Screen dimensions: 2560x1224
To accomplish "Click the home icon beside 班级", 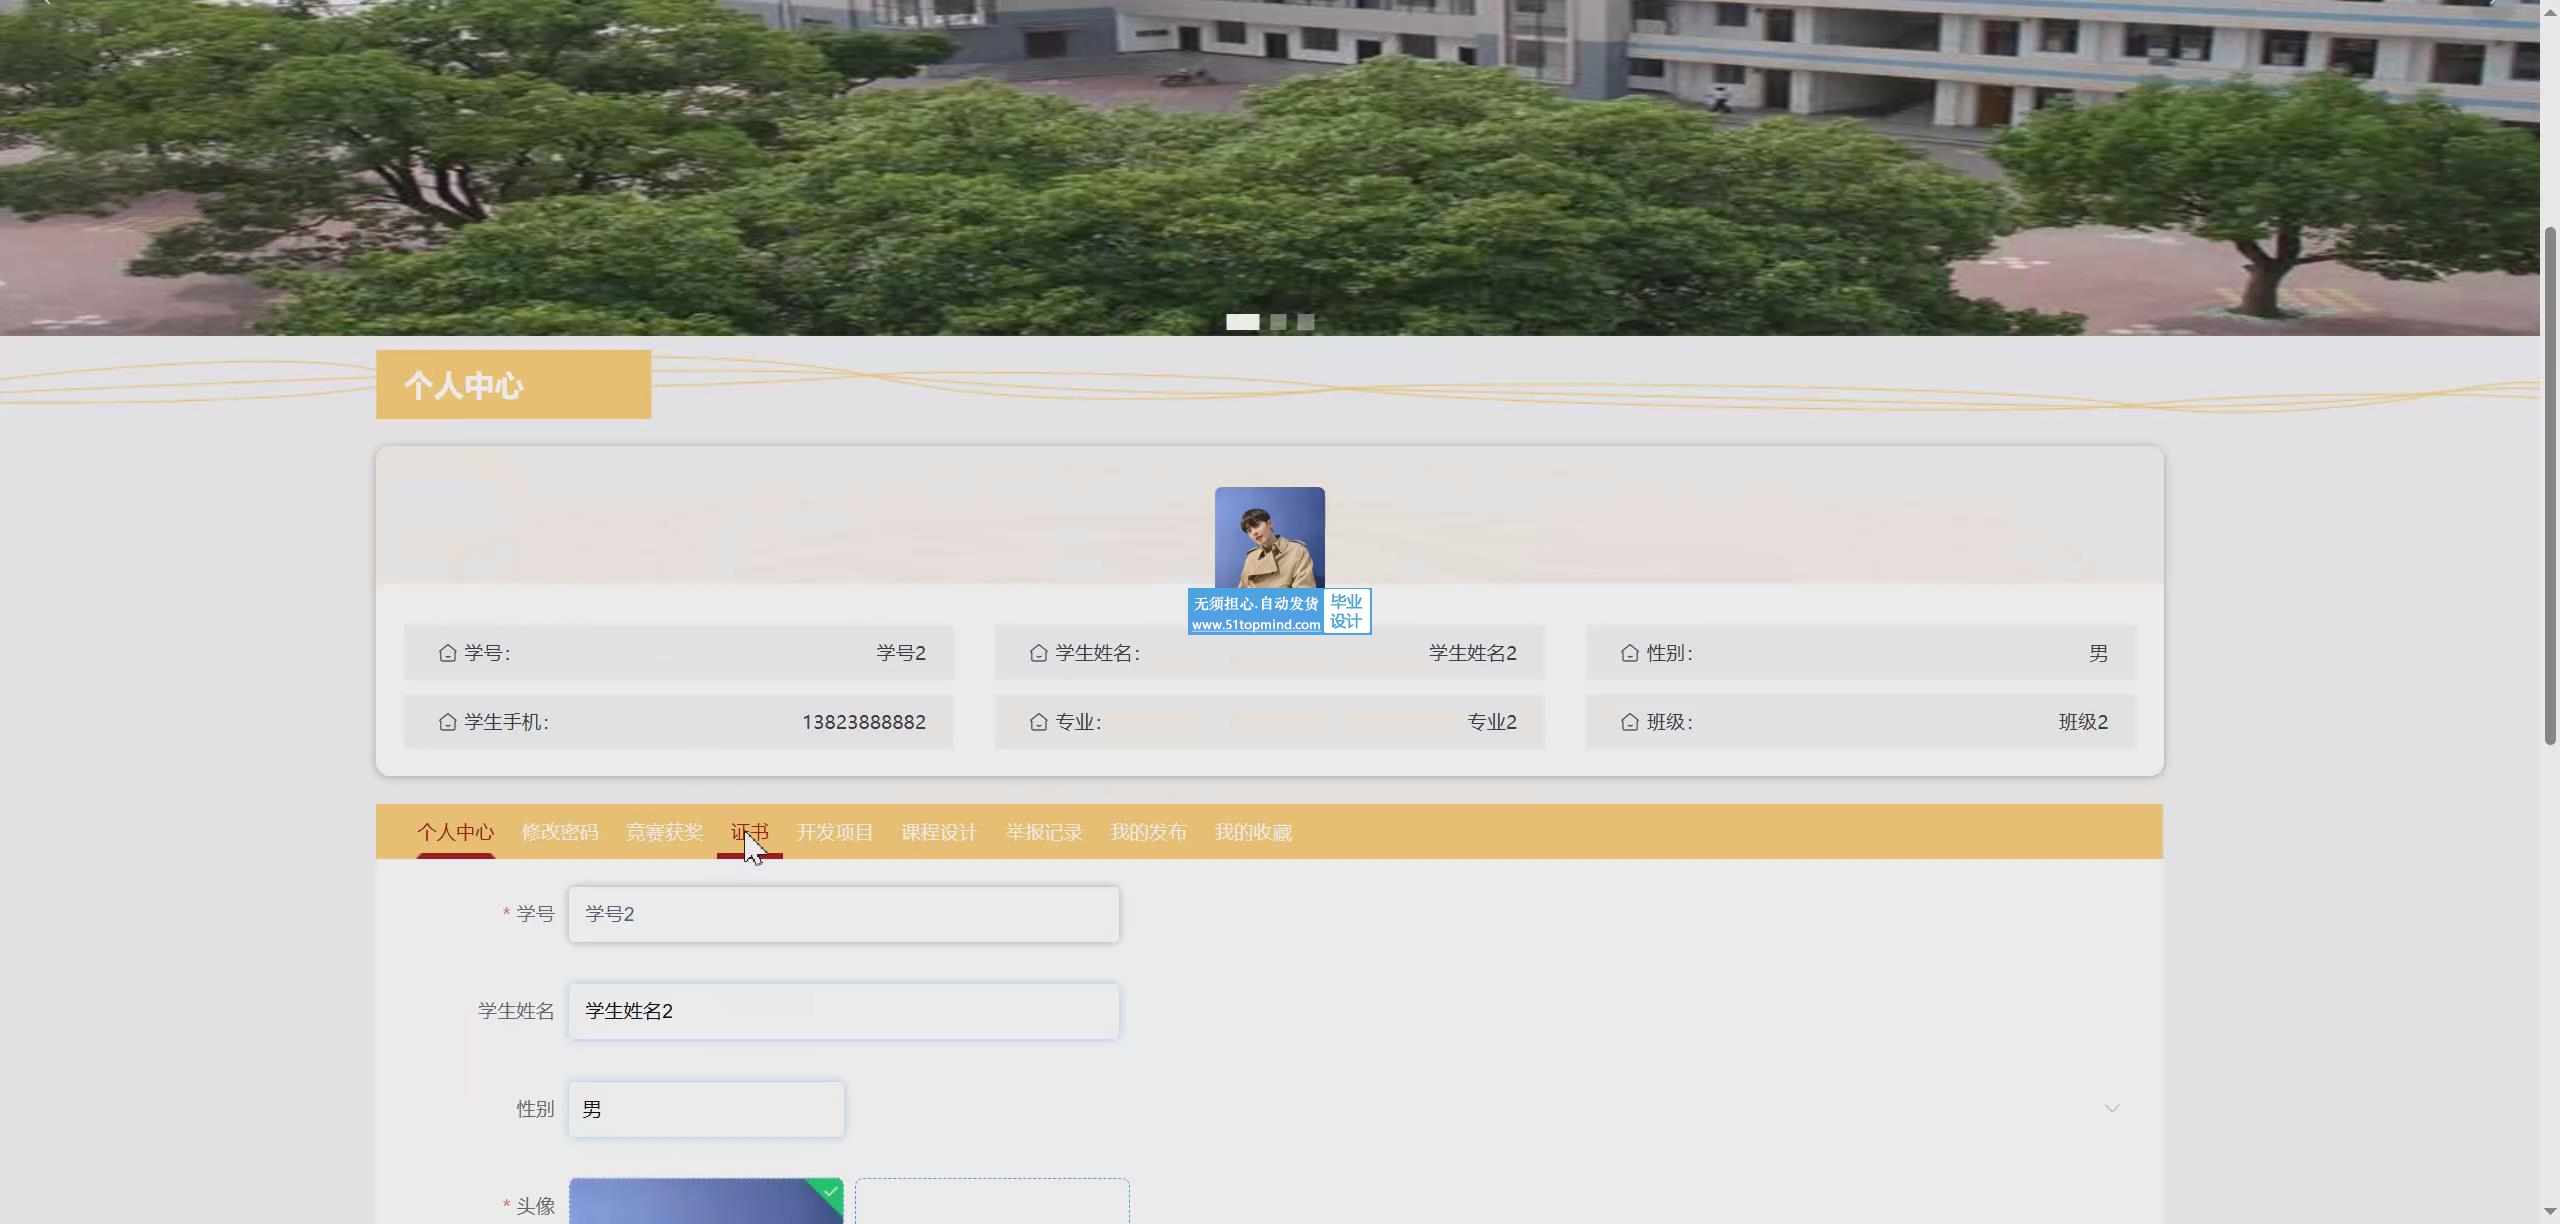I will click(x=1629, y=722).
